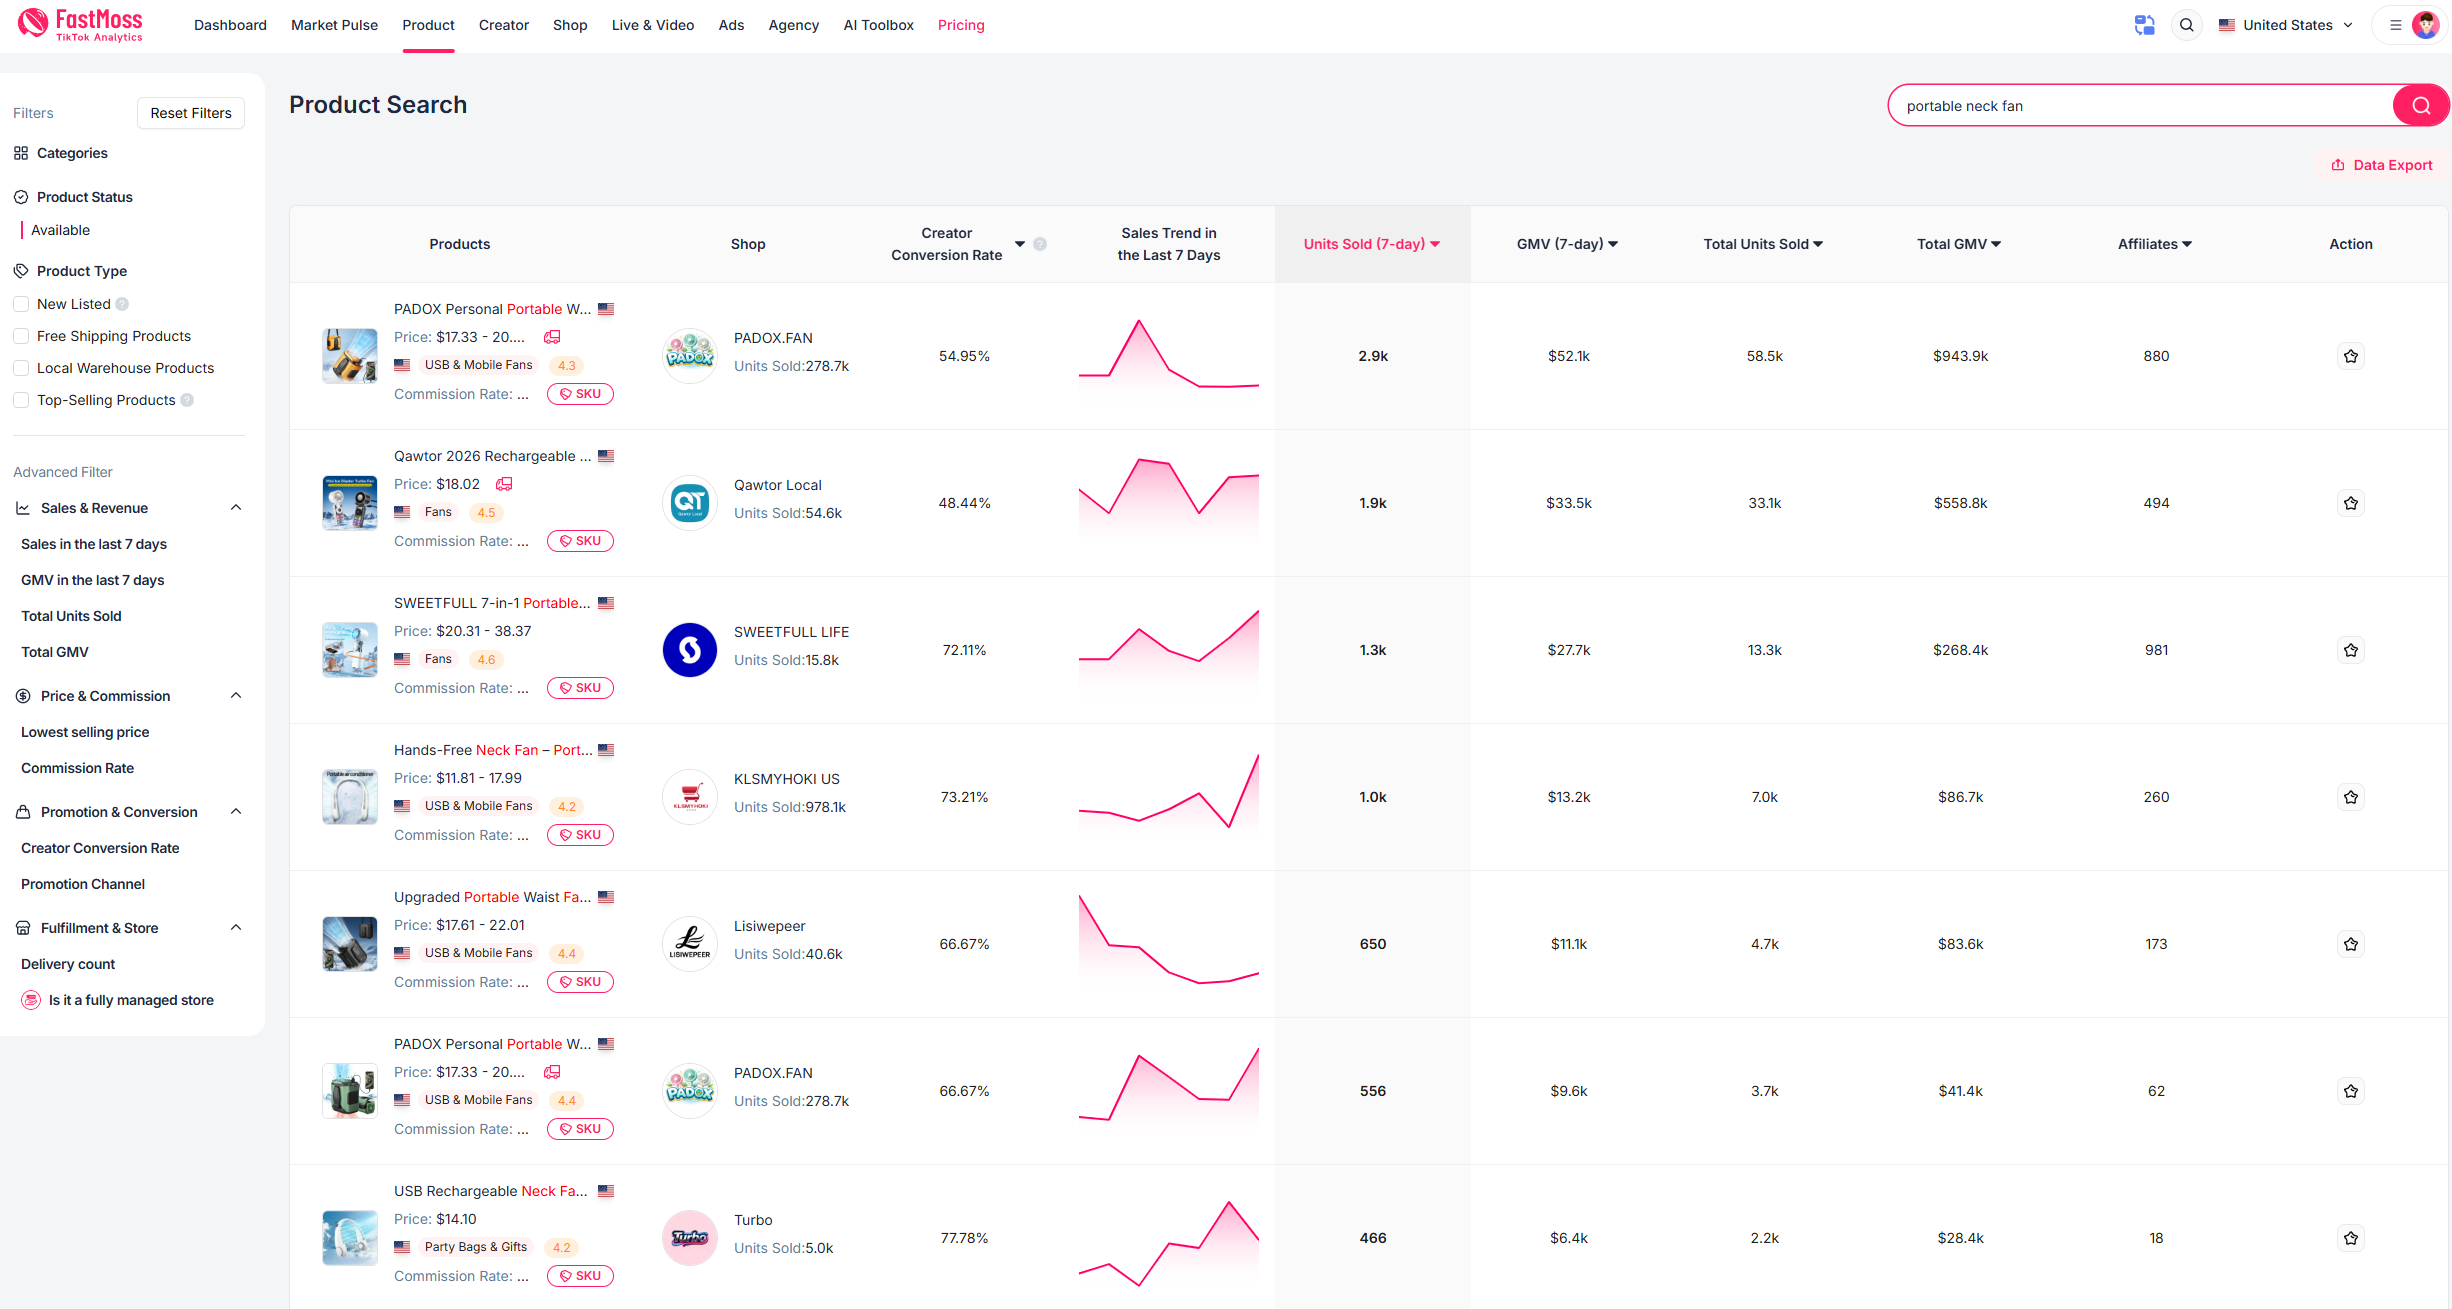Open the Hands-Free Neck Fan thumbnail

point(350,797)
